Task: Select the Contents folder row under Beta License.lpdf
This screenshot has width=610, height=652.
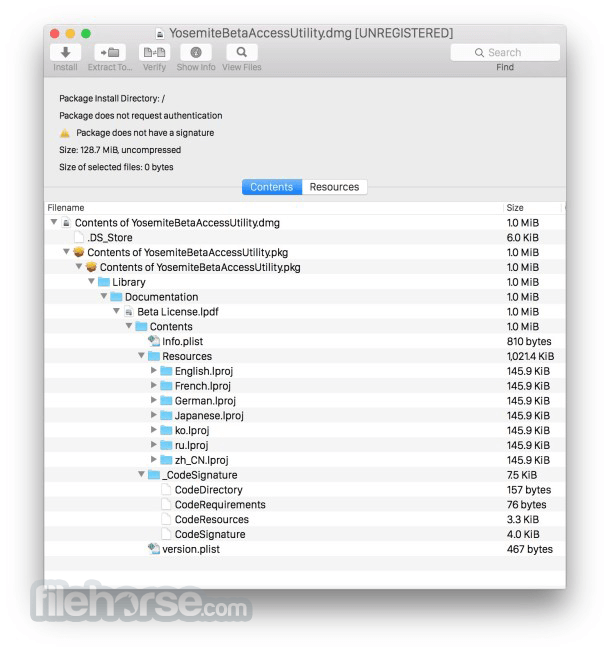Action: (x=305, y=326)
